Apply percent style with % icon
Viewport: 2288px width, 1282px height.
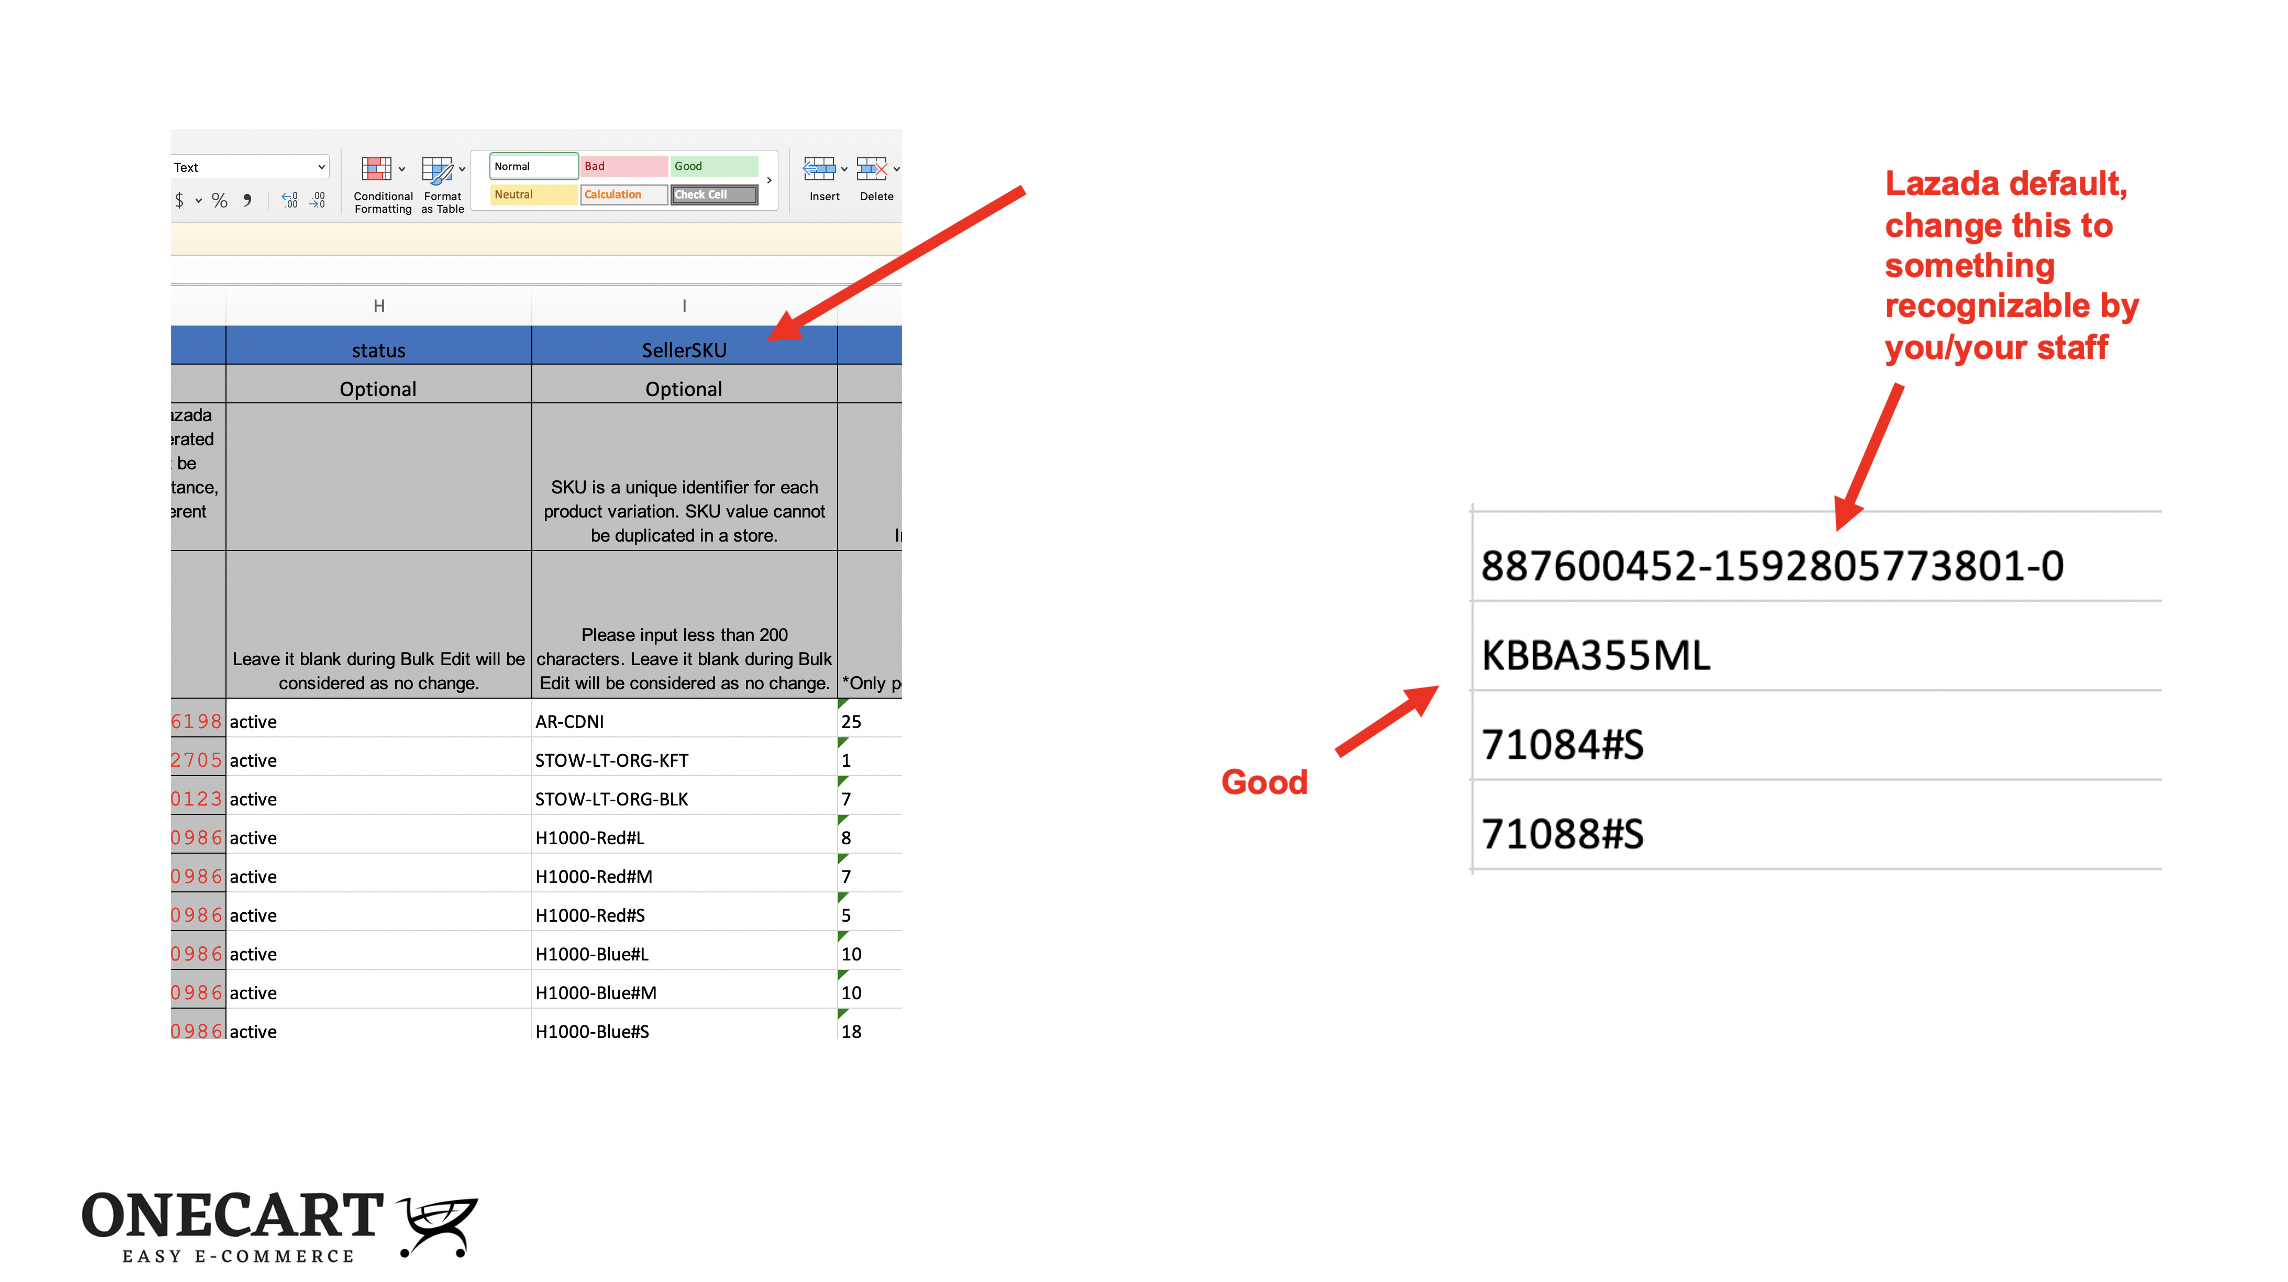pyautogui.click(x=219, y=201)
